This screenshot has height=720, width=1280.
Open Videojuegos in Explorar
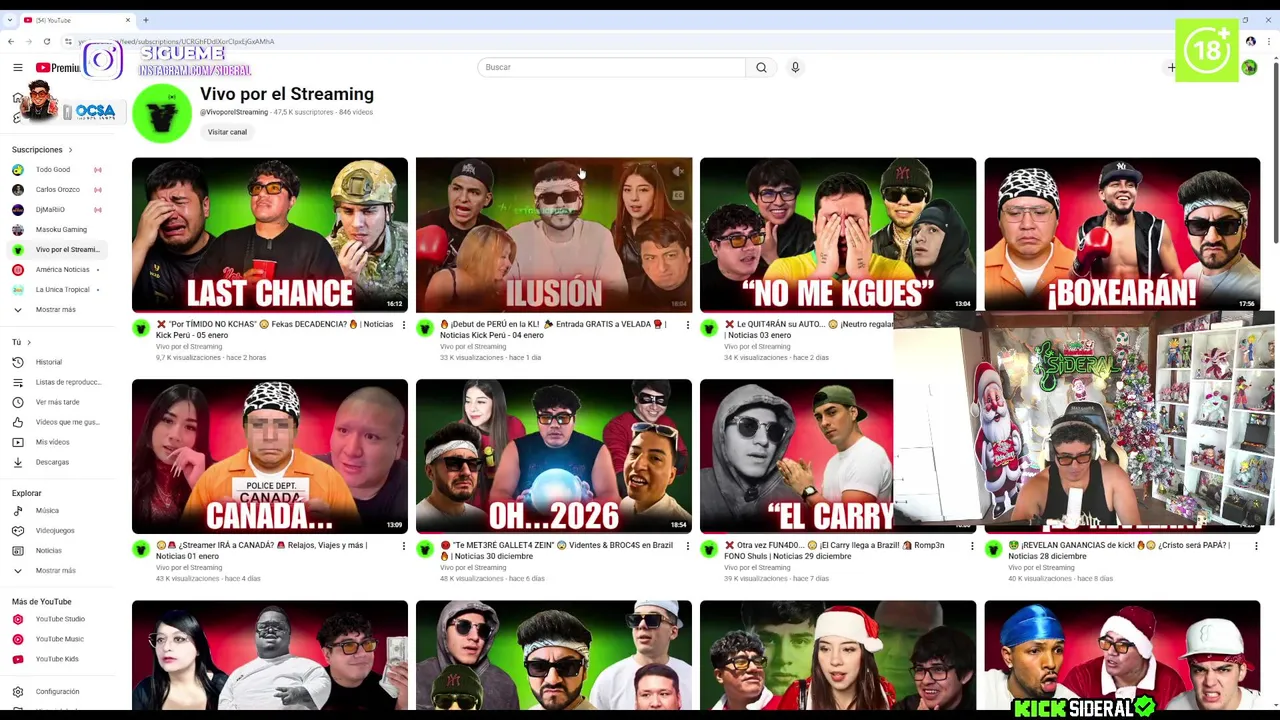[x=57, y=531]
